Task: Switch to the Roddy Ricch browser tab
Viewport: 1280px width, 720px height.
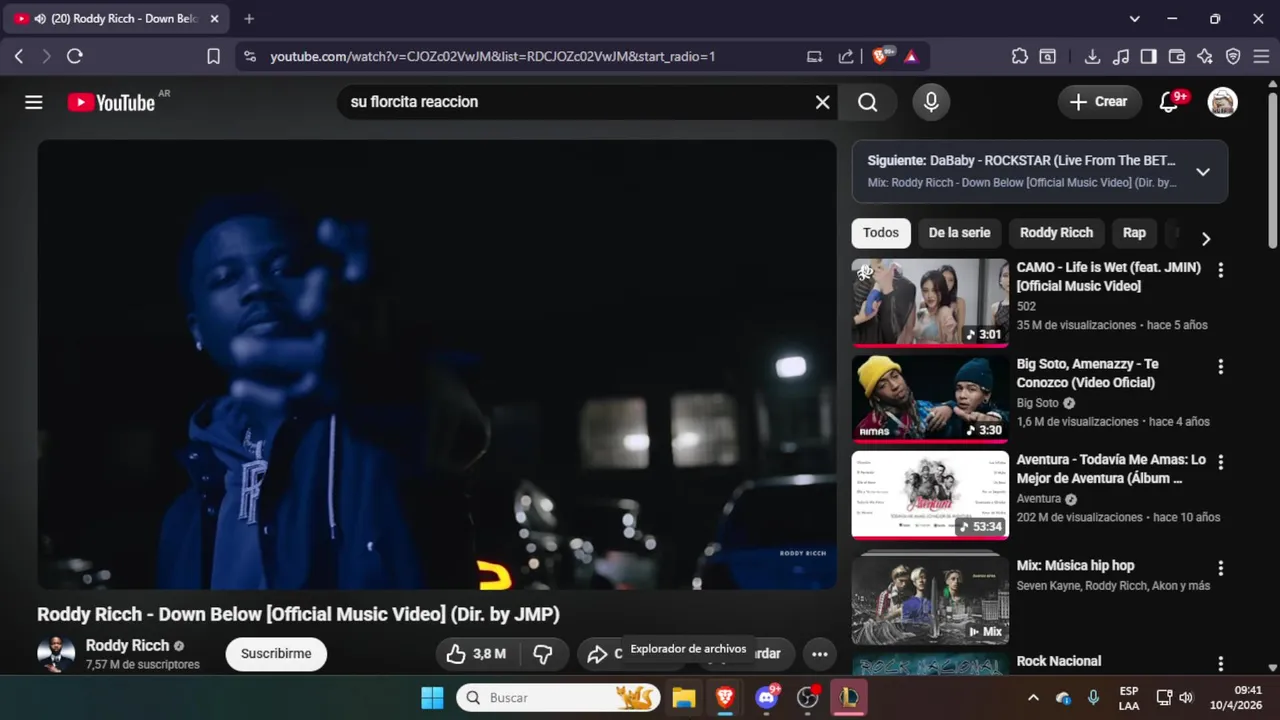Action: 116,19
